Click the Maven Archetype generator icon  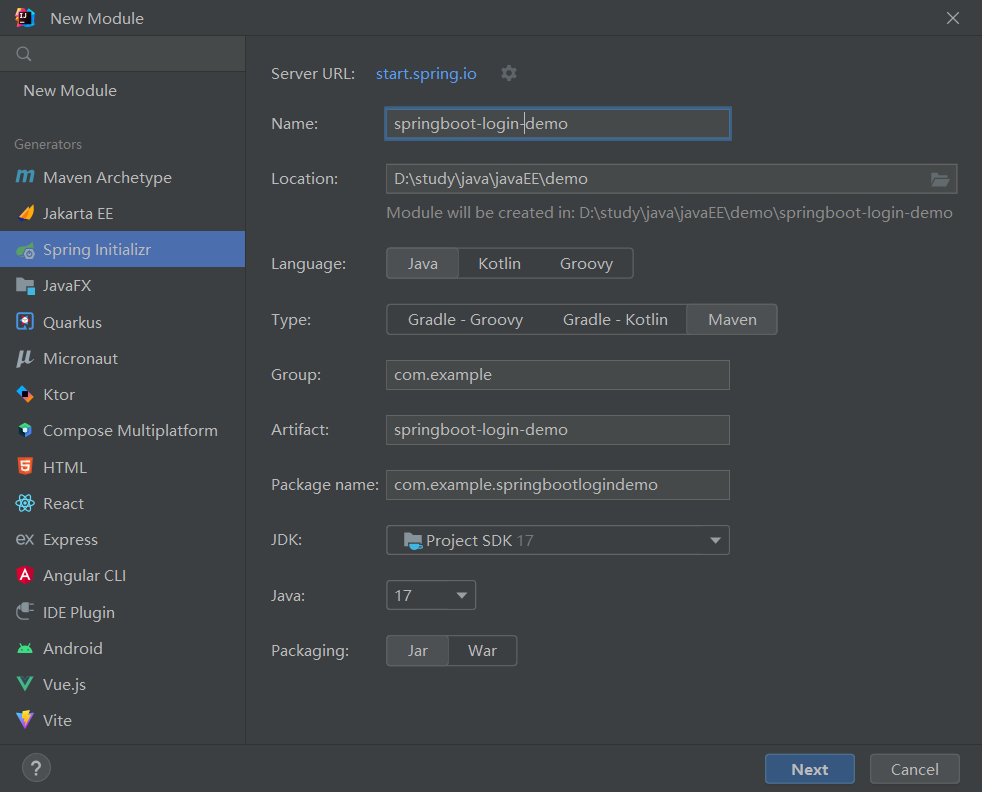pyautogui.click(x=25, y=177)
